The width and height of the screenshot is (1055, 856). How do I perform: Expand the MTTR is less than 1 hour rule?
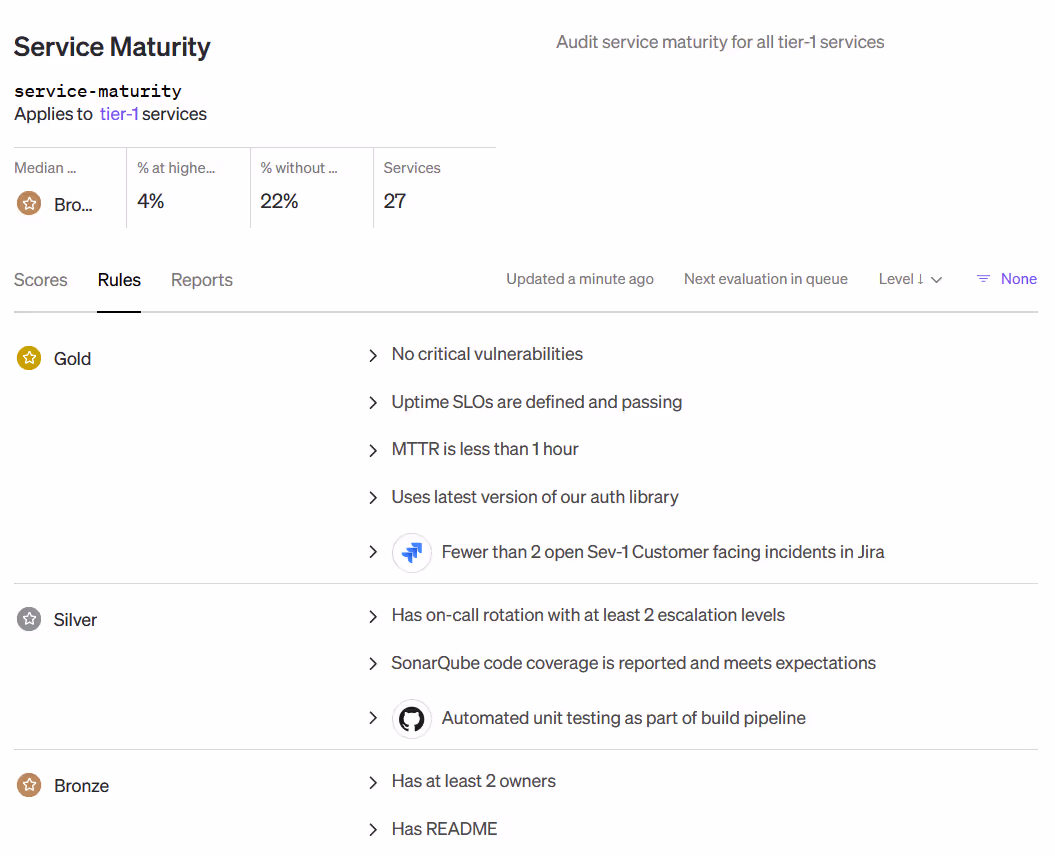(x=373, y=450)
